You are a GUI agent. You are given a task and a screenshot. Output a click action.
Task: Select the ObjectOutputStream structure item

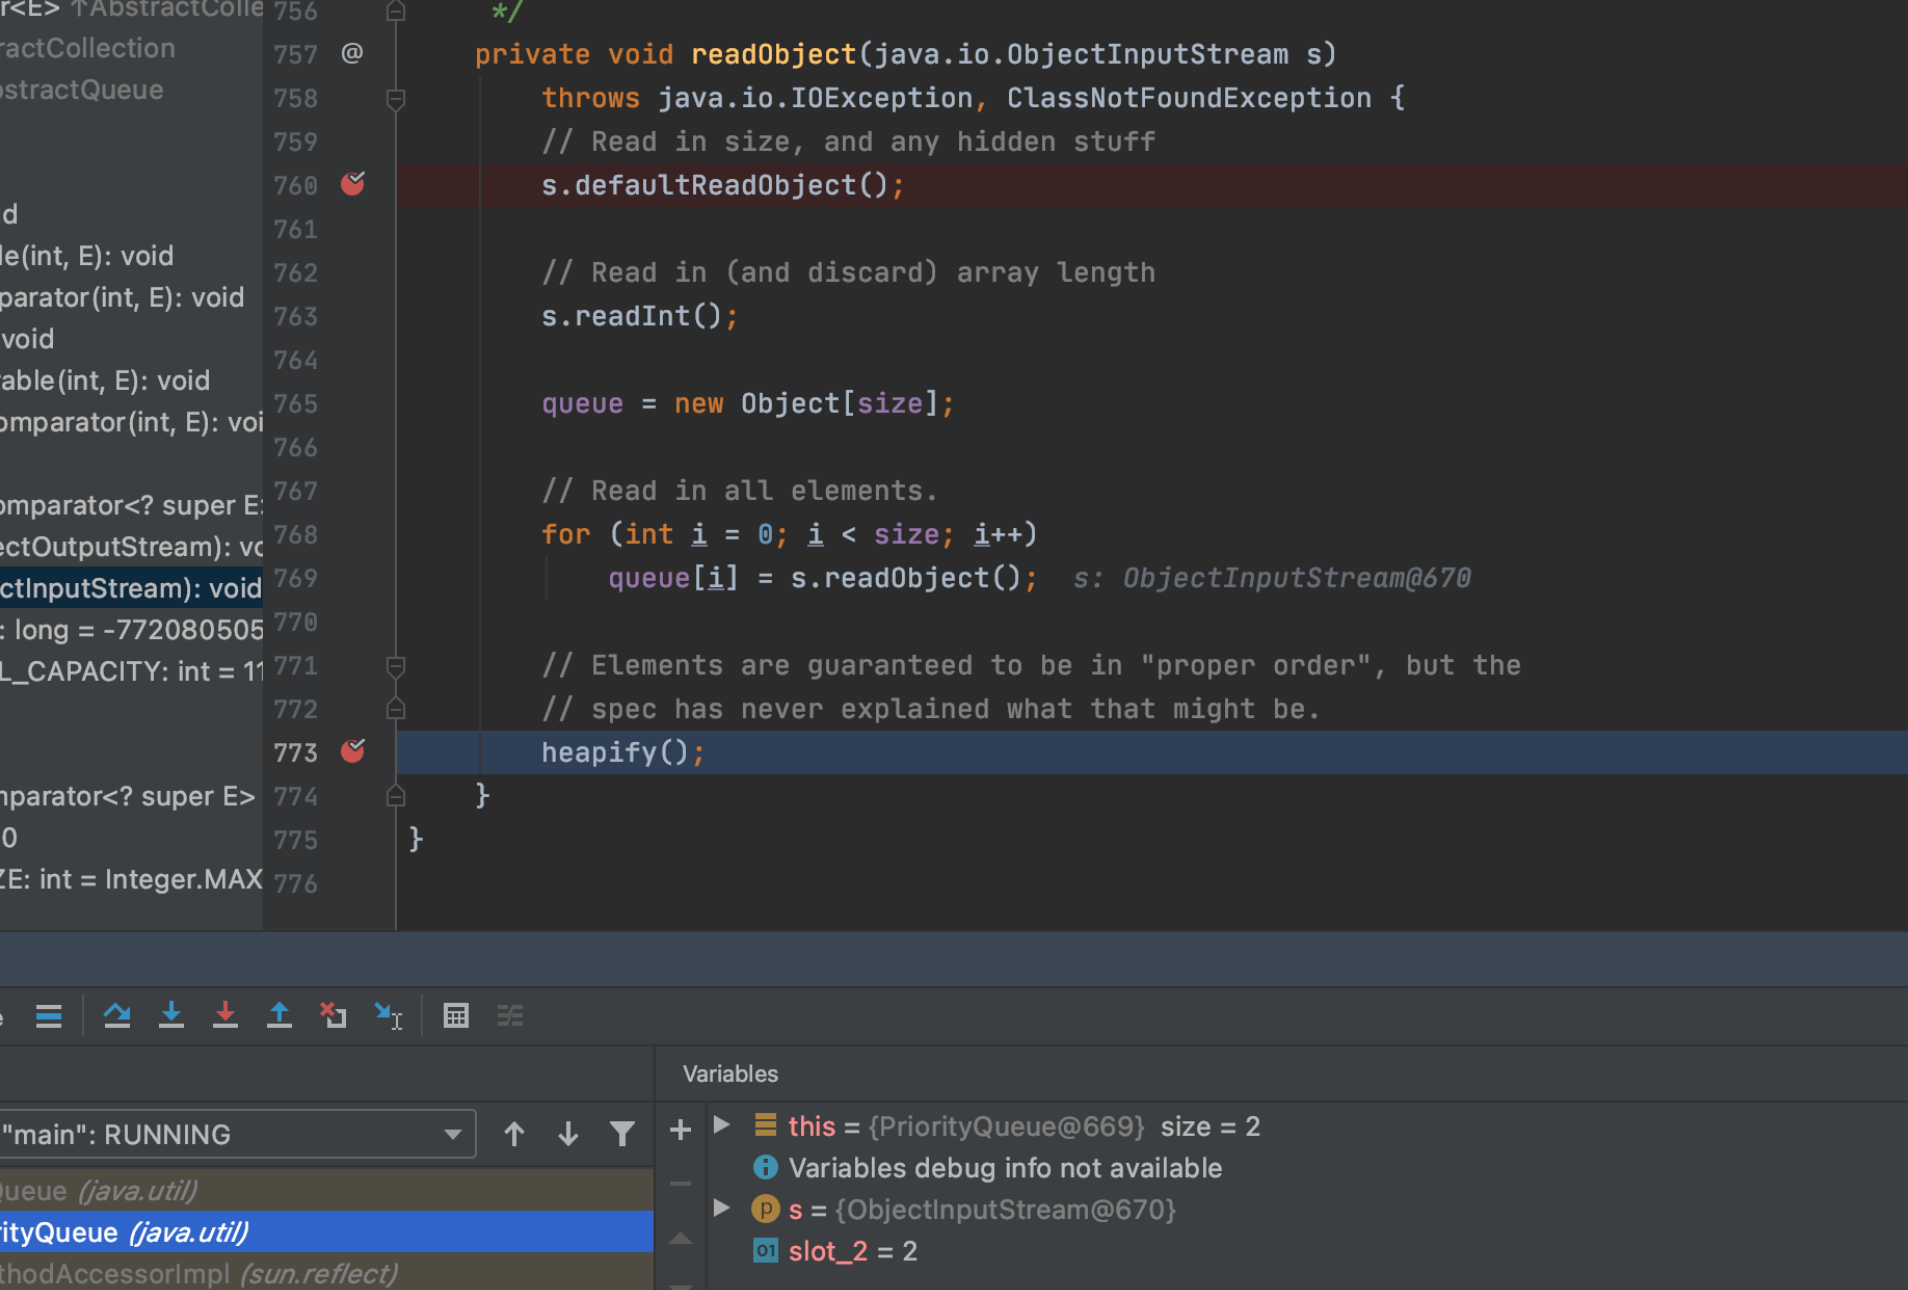pos(131,546)
